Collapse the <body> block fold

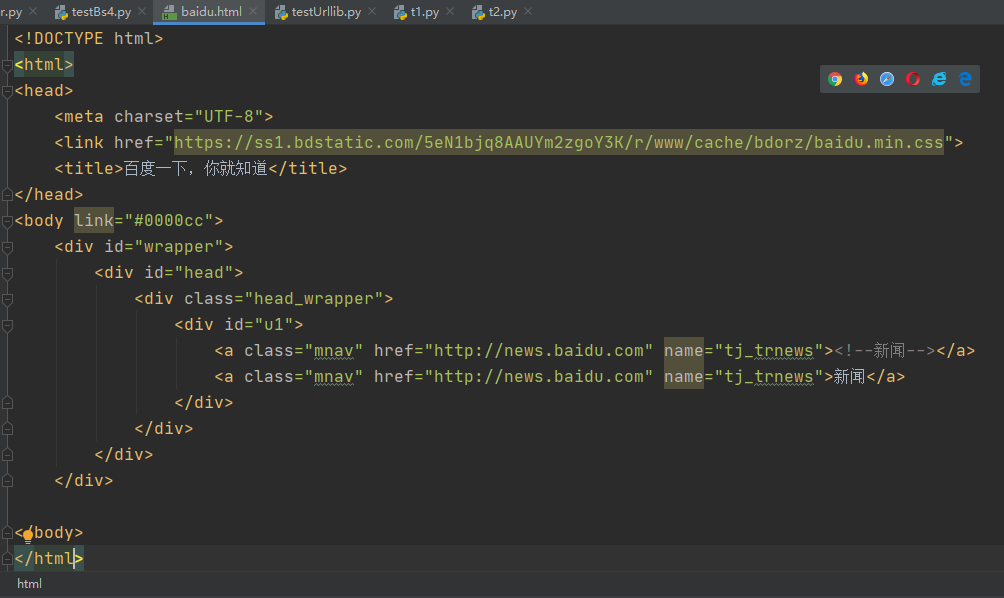7,222
